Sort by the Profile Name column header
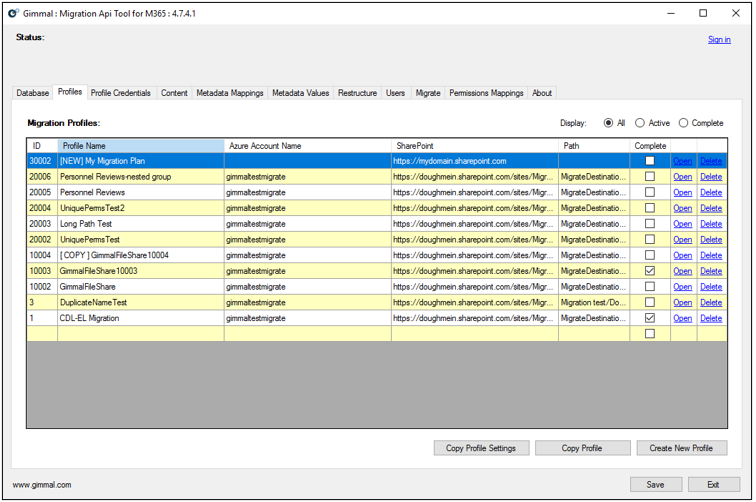 (x=140, y=146)
